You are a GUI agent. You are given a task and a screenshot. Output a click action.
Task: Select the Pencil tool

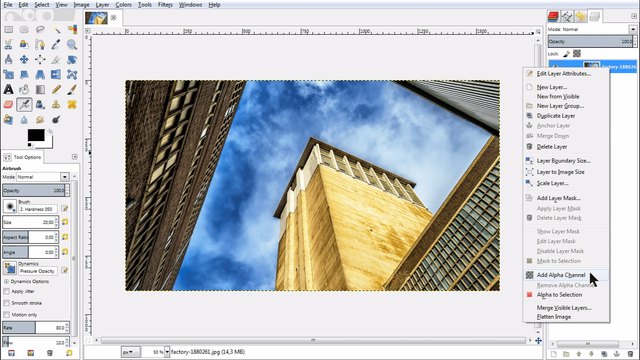point(56,89)
